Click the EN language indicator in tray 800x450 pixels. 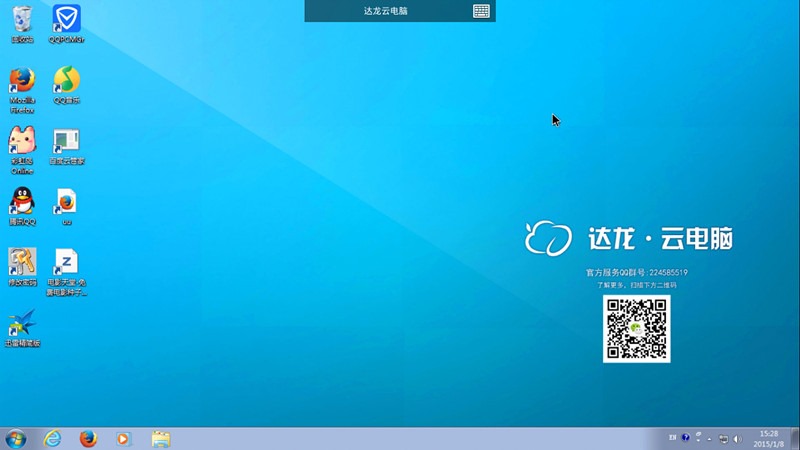pos(672,437)
